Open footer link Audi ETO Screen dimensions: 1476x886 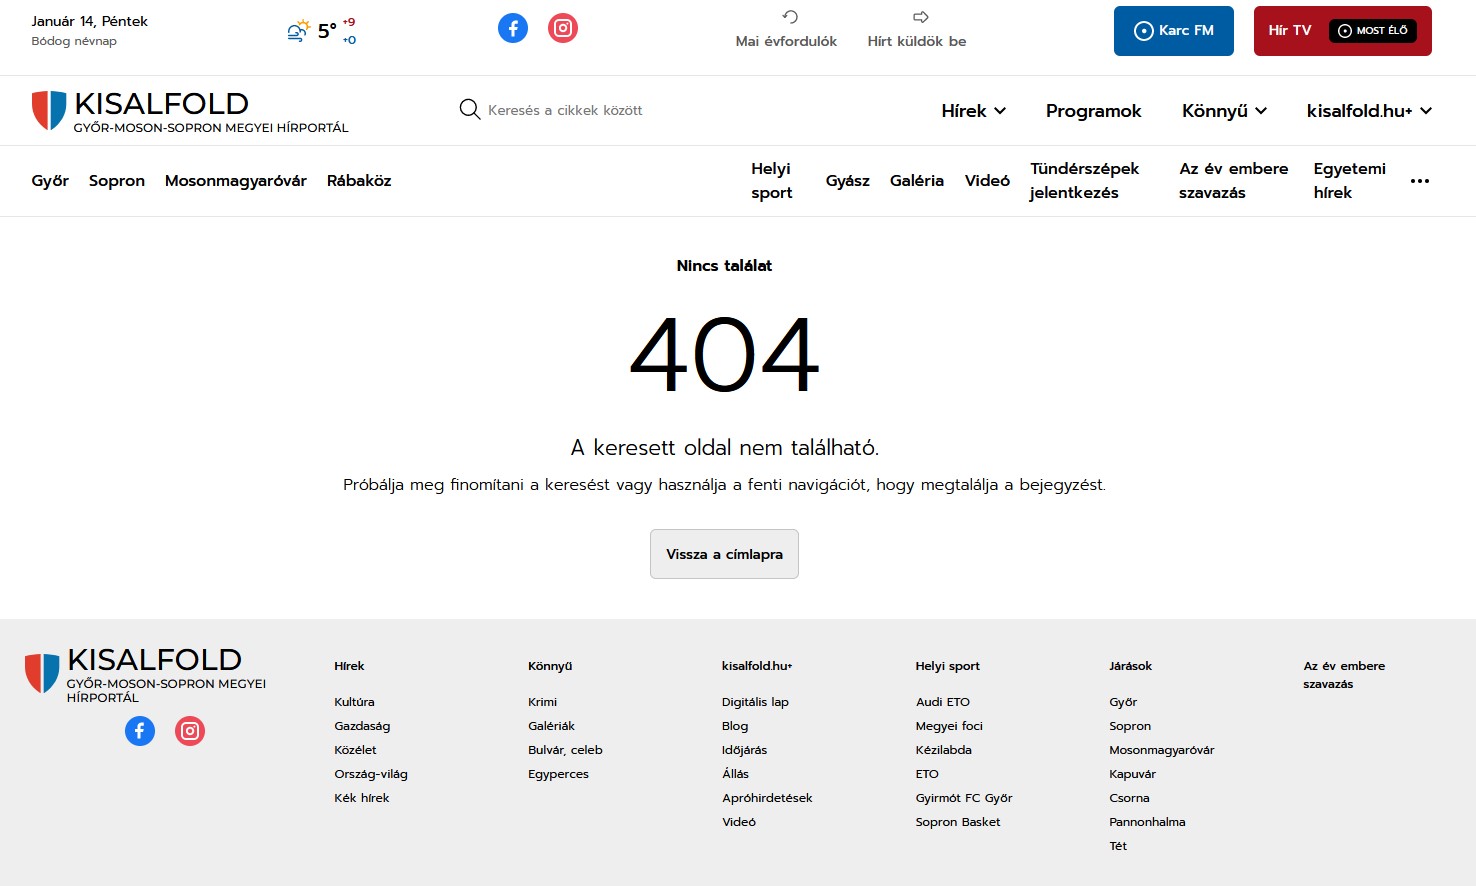click(x=943, y=702)
